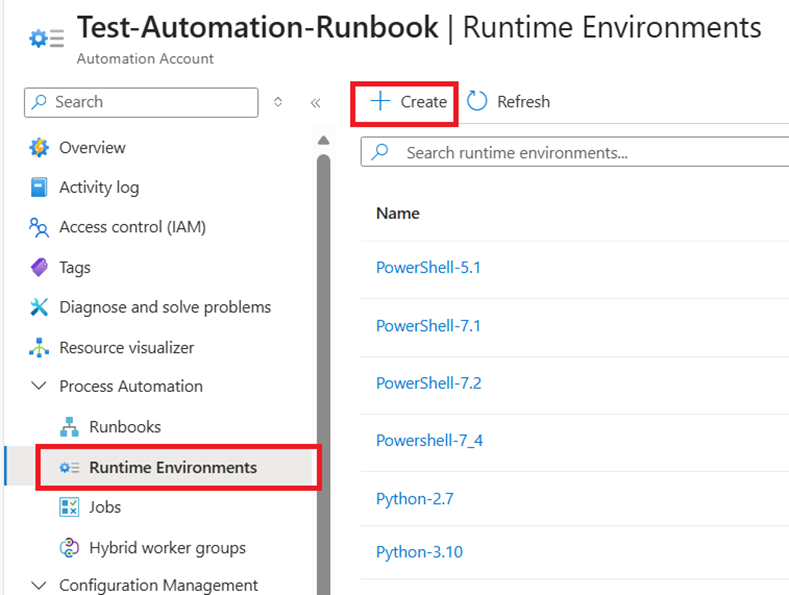The height and width of the screenshot is (595, 789).
Task: Click the Resource visualizer hierarchy icon
Action: 39,348
